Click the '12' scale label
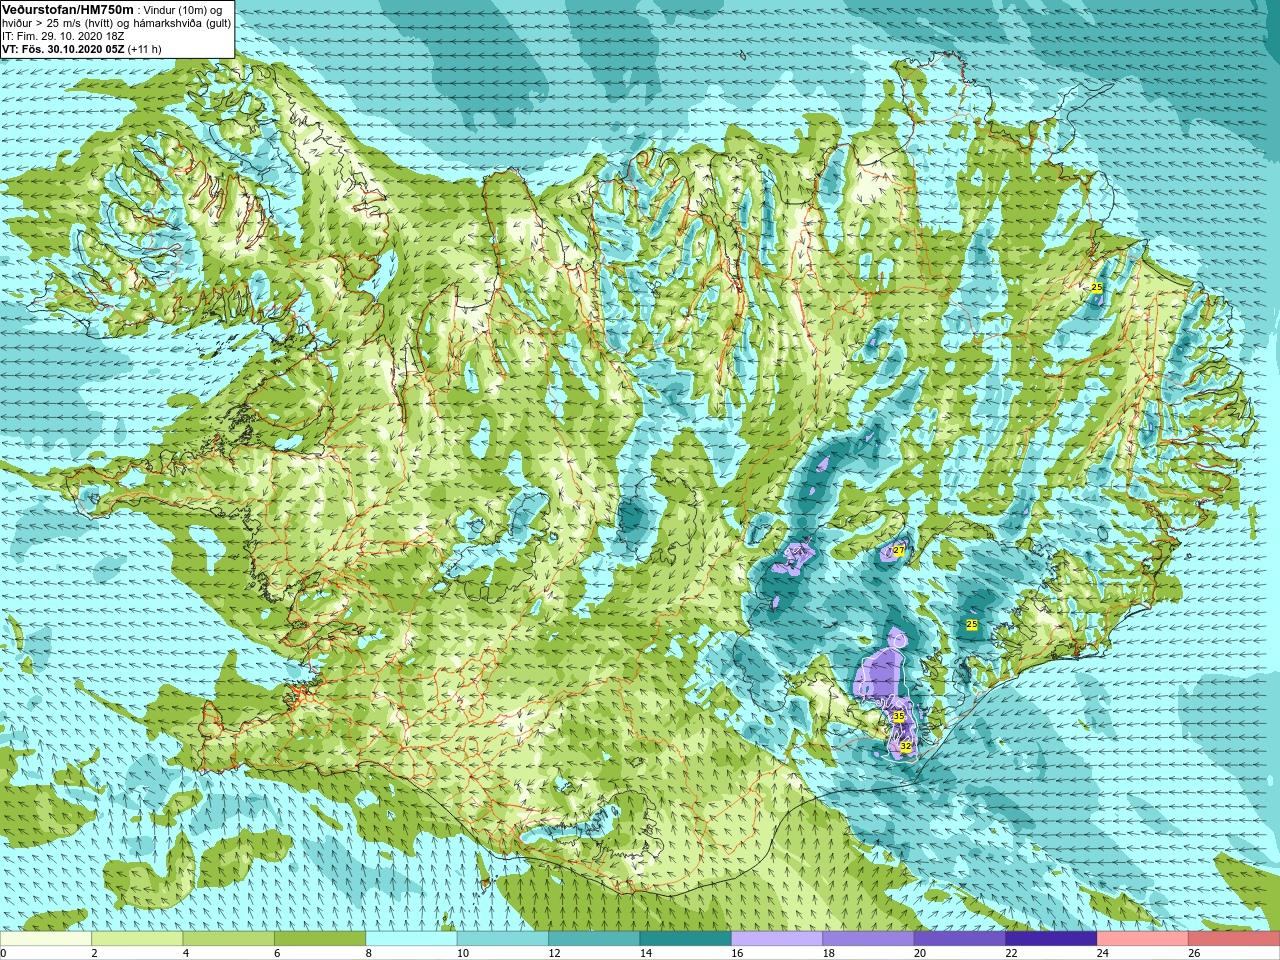This screenshot has height=960, width=1280. click(554, 953)
